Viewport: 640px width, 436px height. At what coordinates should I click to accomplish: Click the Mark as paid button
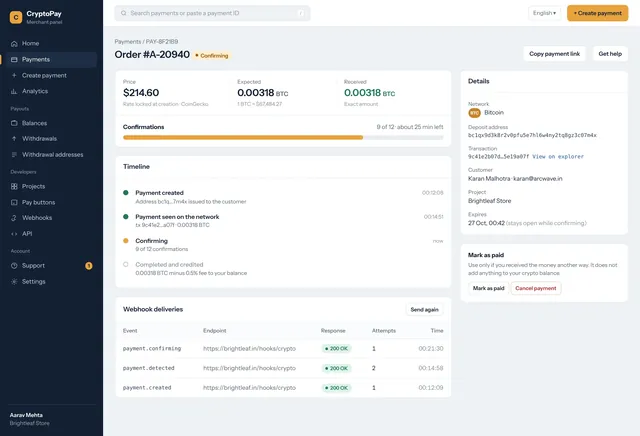[x=489, y=288]
